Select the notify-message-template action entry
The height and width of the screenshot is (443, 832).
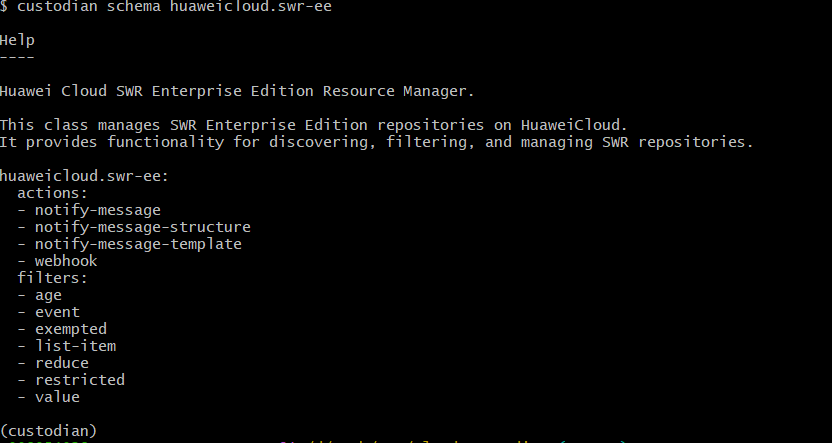point(138,244)
